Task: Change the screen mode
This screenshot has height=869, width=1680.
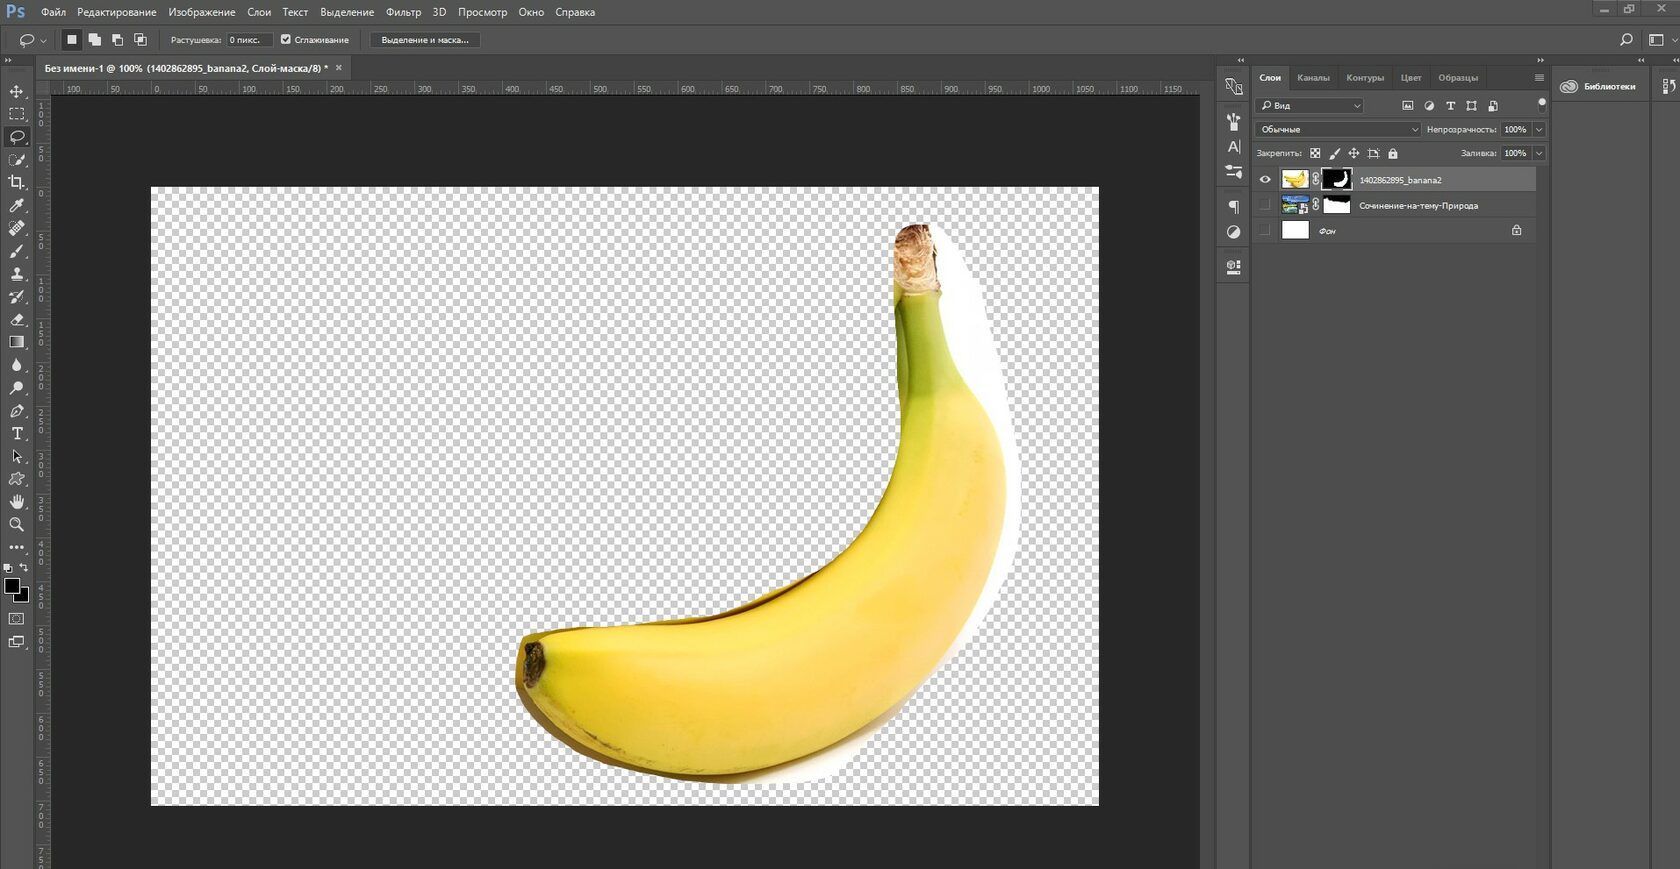Action: (17, 642)
